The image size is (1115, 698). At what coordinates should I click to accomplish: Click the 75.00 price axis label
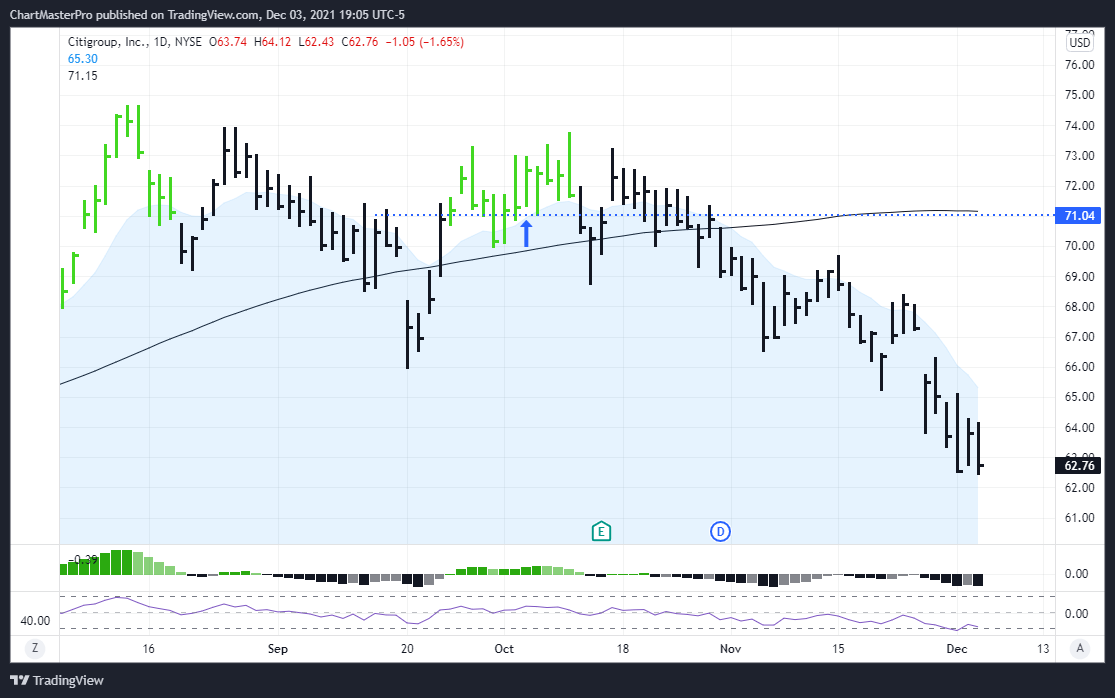pos(1079,95)
